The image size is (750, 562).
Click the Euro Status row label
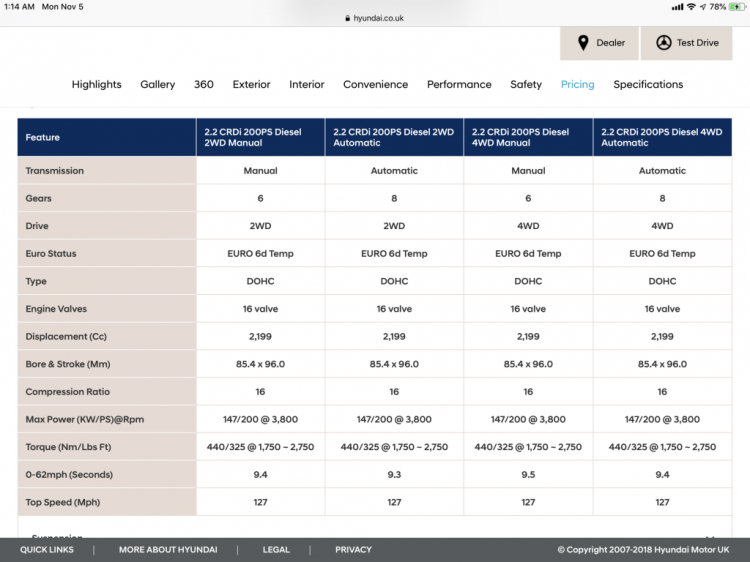click(x=51, y=254)
